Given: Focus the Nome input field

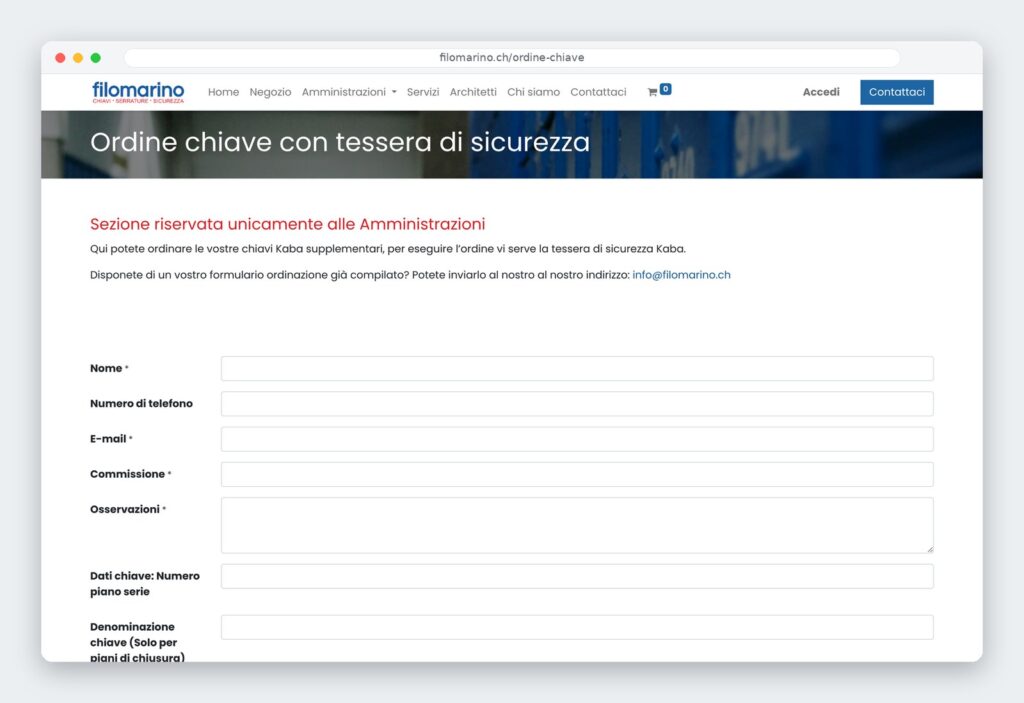Looking at the screenshot, I should (x=577, y=368).
